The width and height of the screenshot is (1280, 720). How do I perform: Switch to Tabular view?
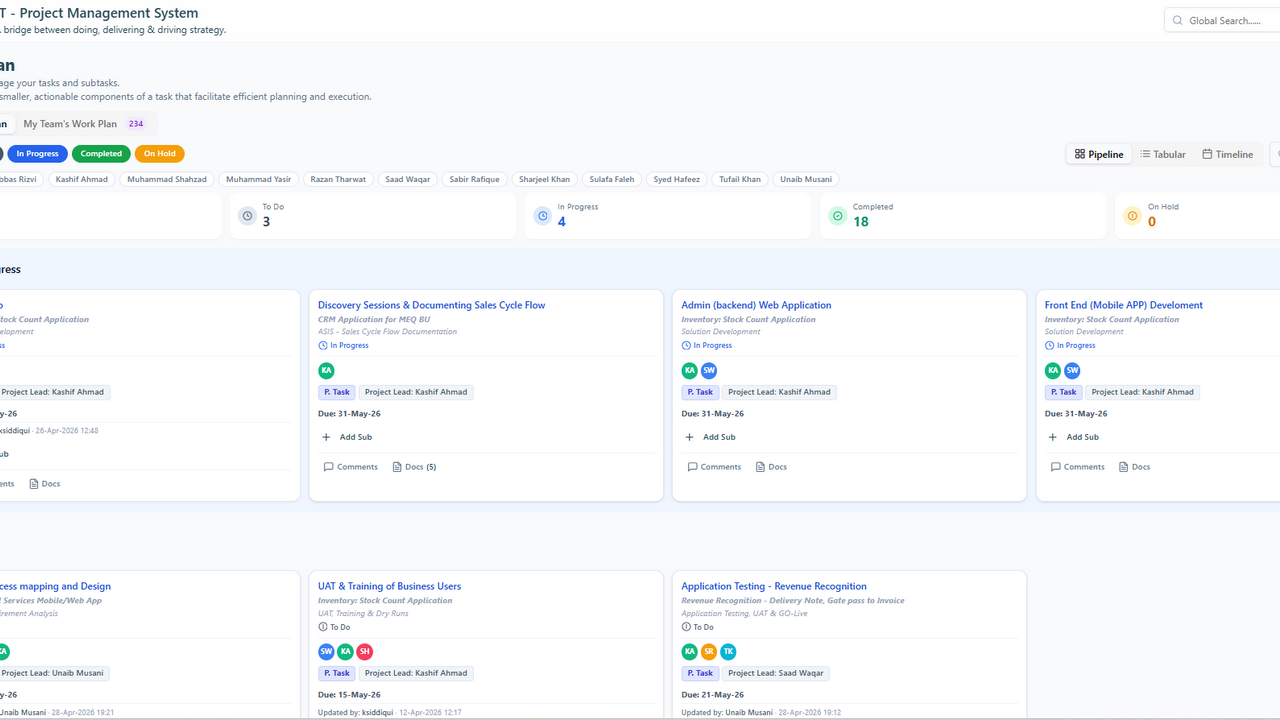[1163, 154]
